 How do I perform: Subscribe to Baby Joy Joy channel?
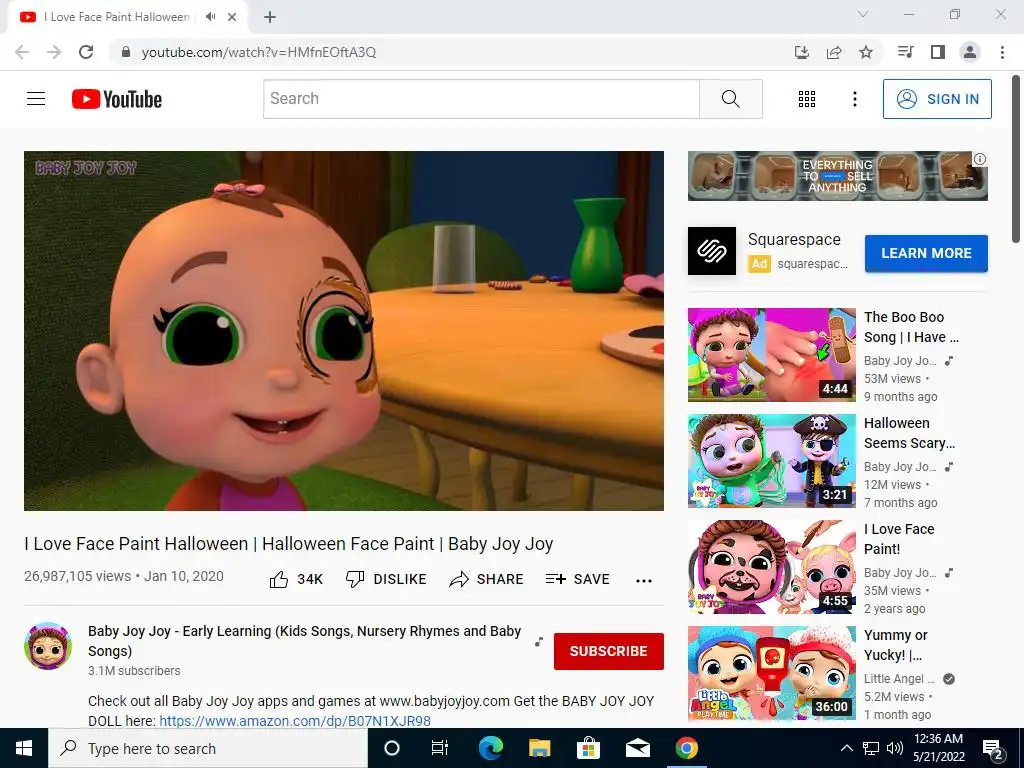click(x=609, y=651)
